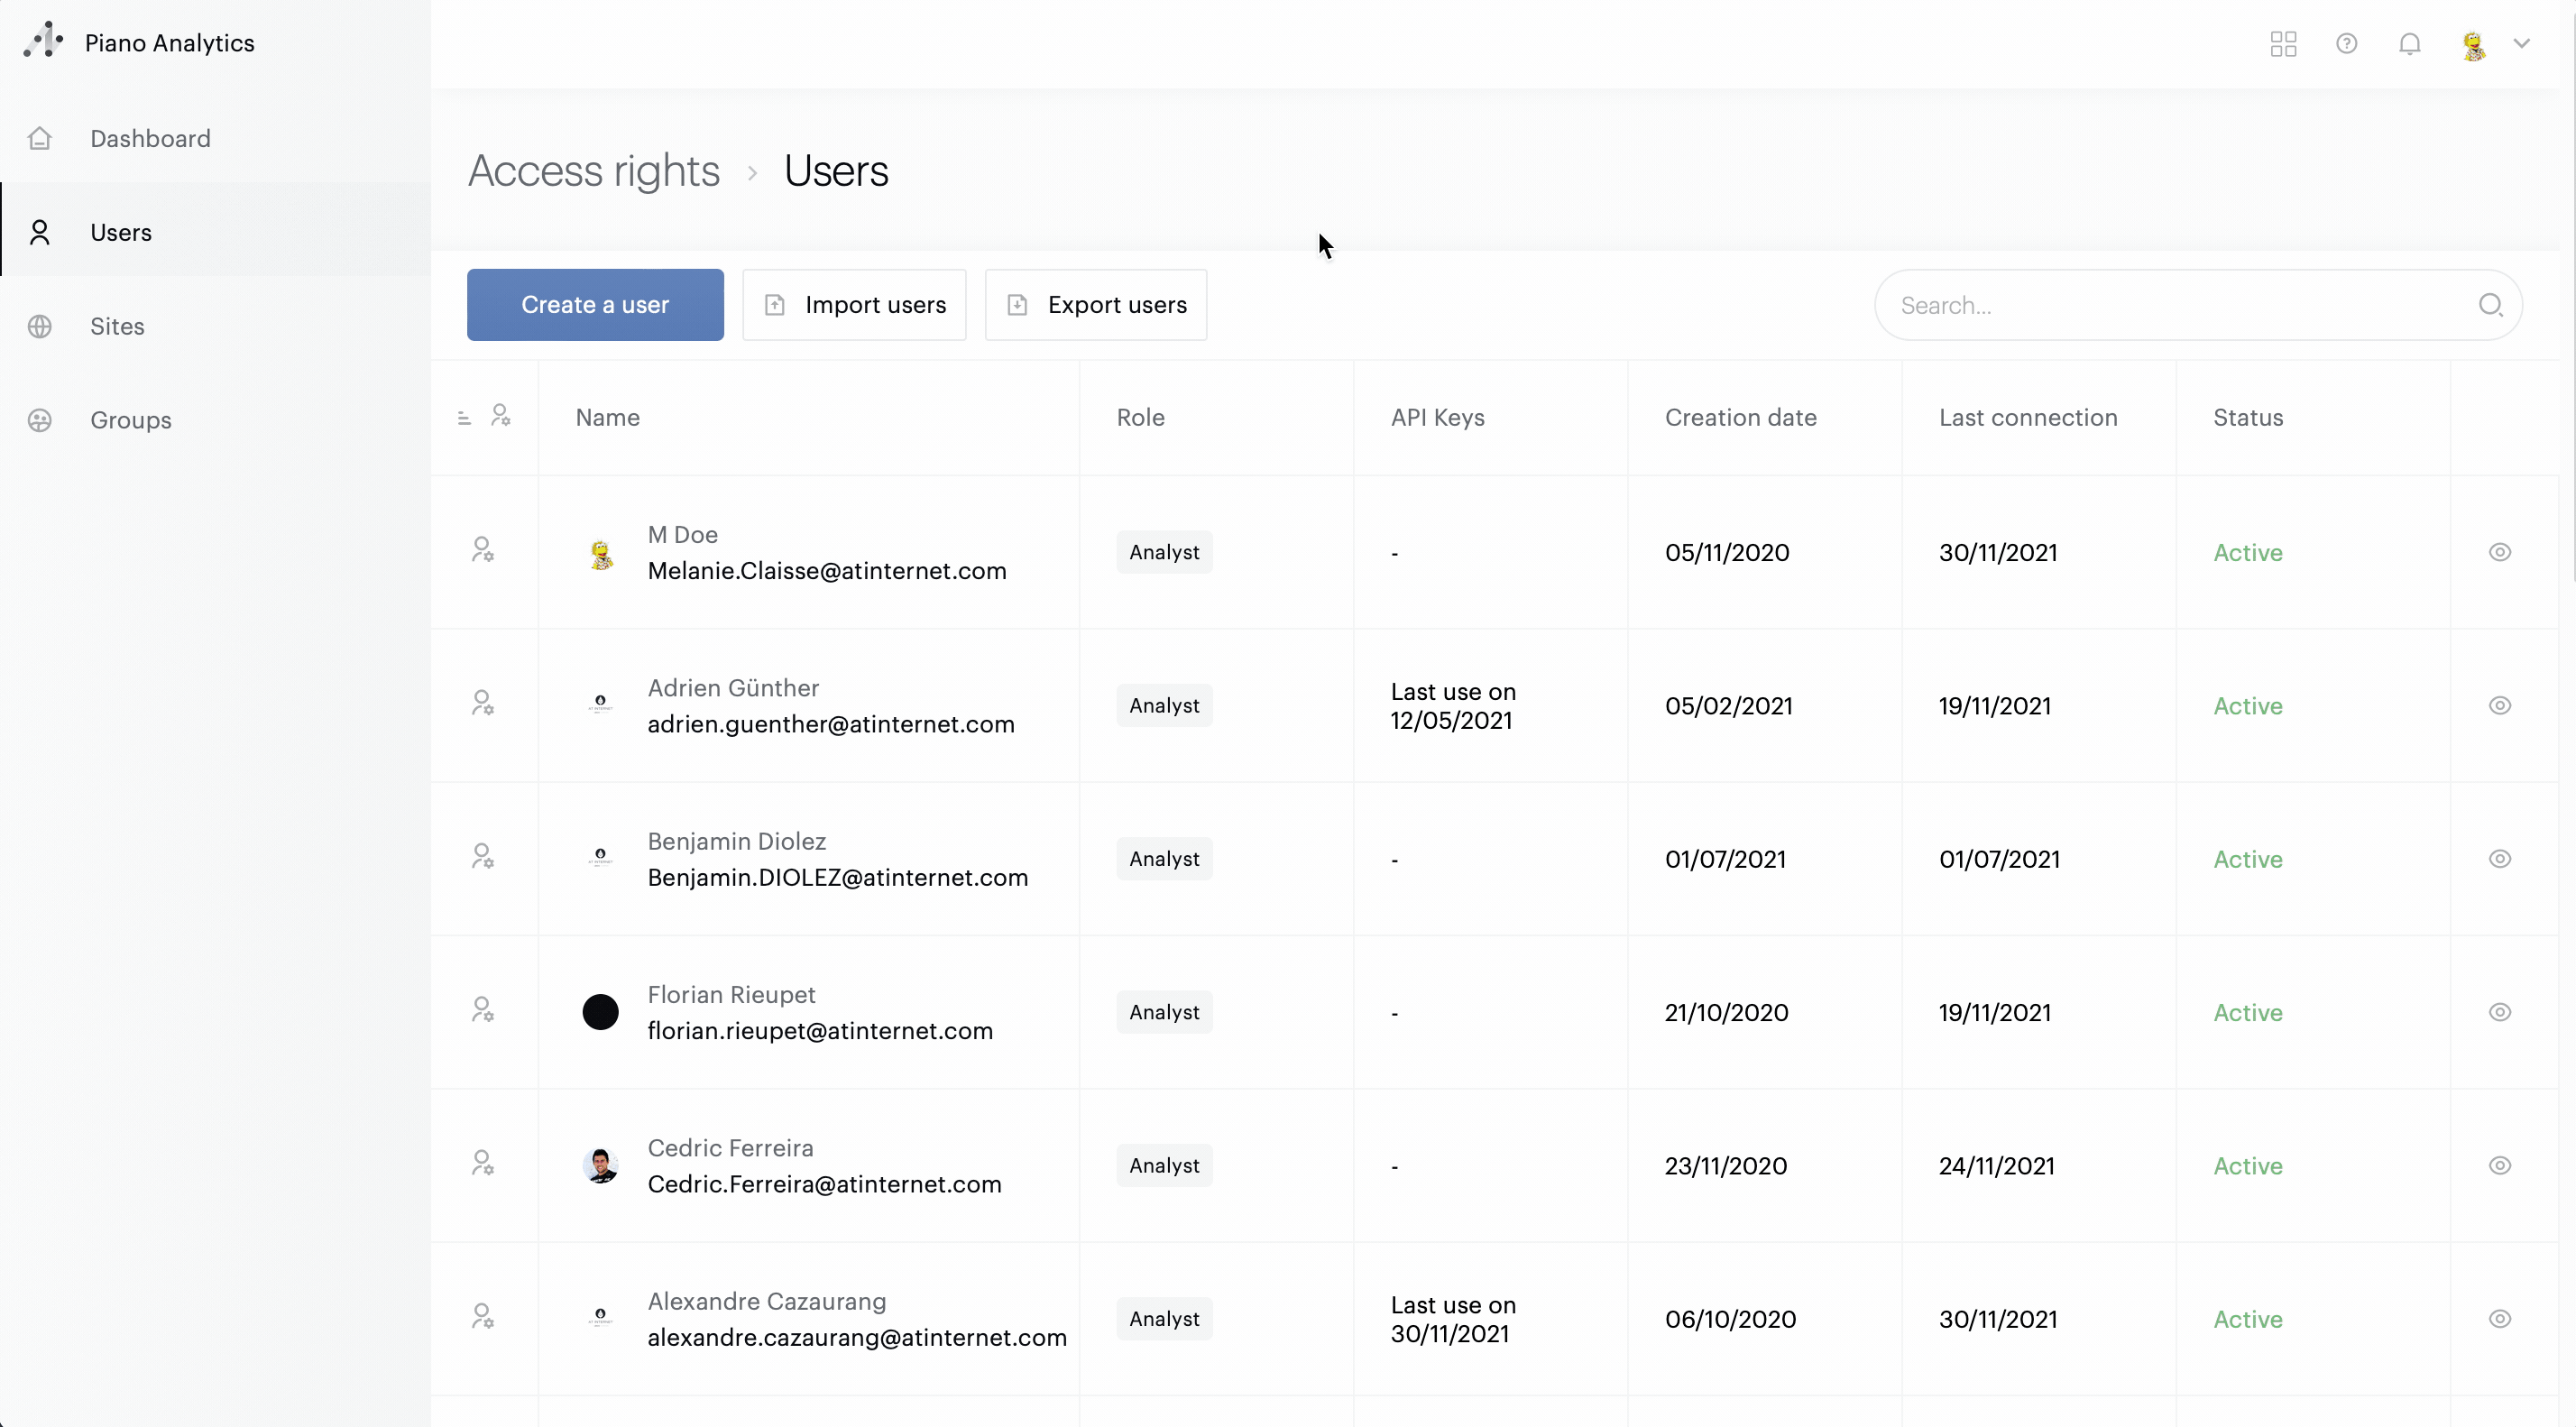Click user settings icon for M Doe

[483, 551]
